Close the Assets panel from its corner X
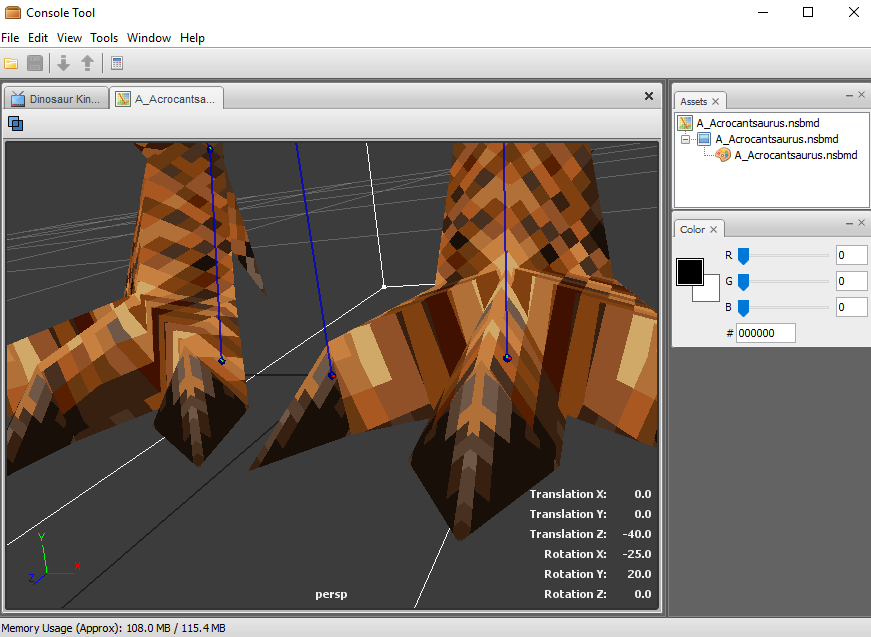 [862, 95]
